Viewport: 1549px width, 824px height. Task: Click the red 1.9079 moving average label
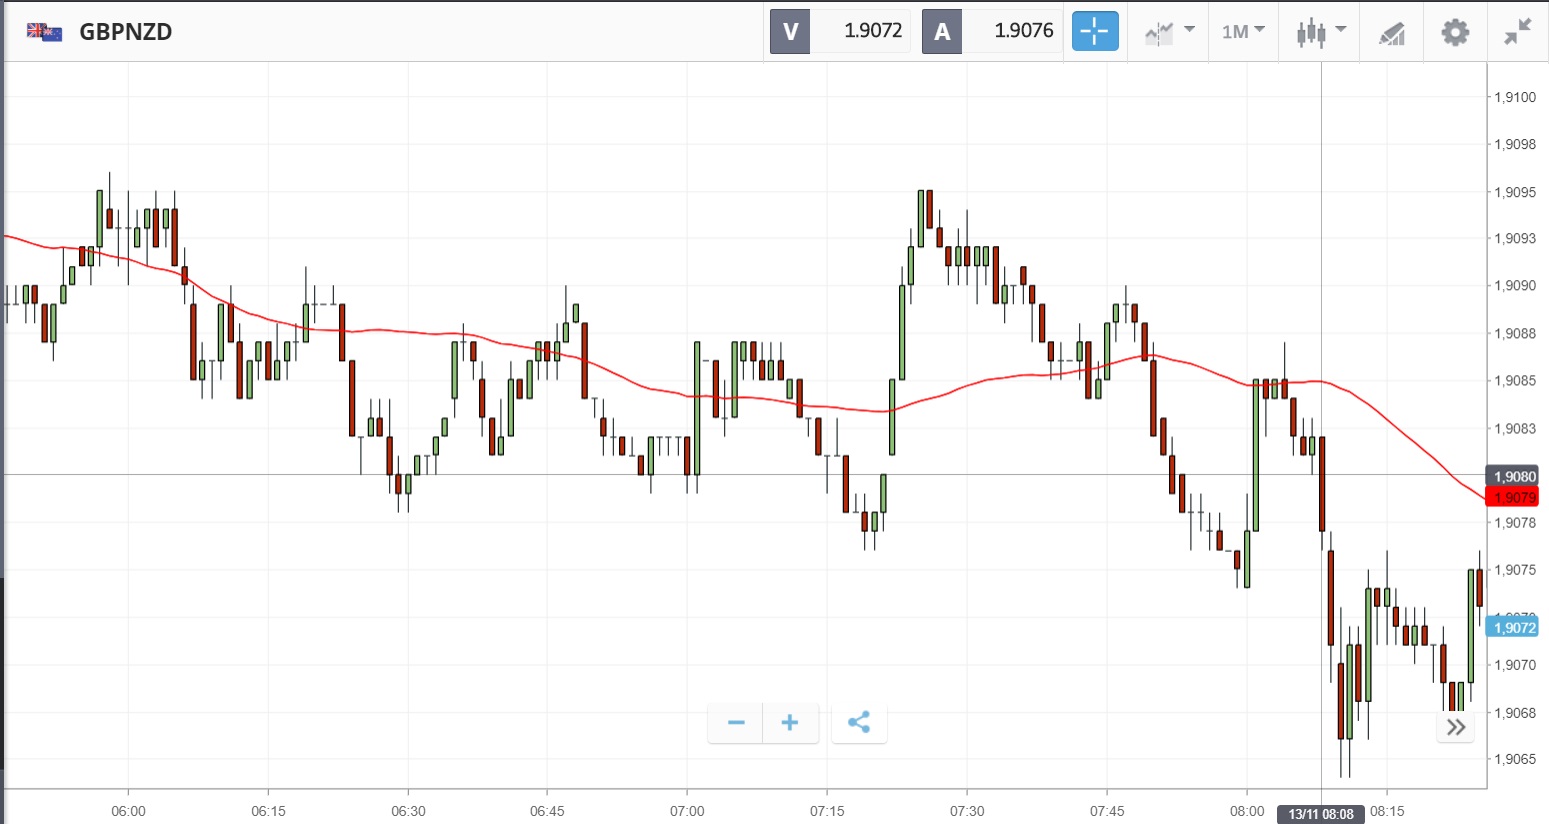pos(1512,497)
